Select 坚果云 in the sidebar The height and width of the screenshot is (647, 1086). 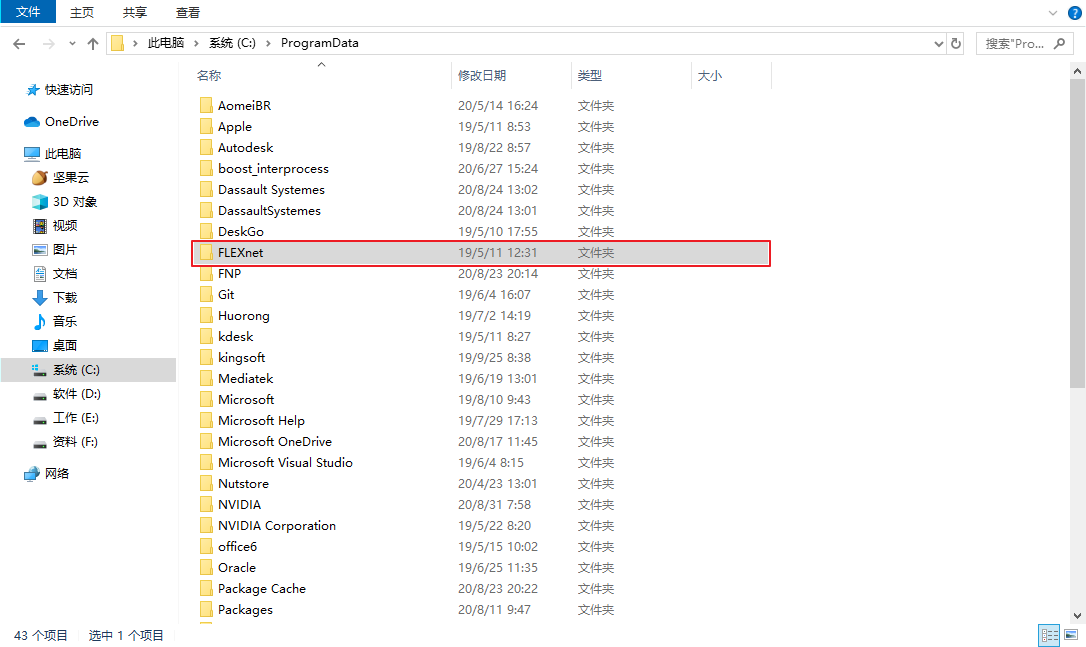(x=70, y=178)
